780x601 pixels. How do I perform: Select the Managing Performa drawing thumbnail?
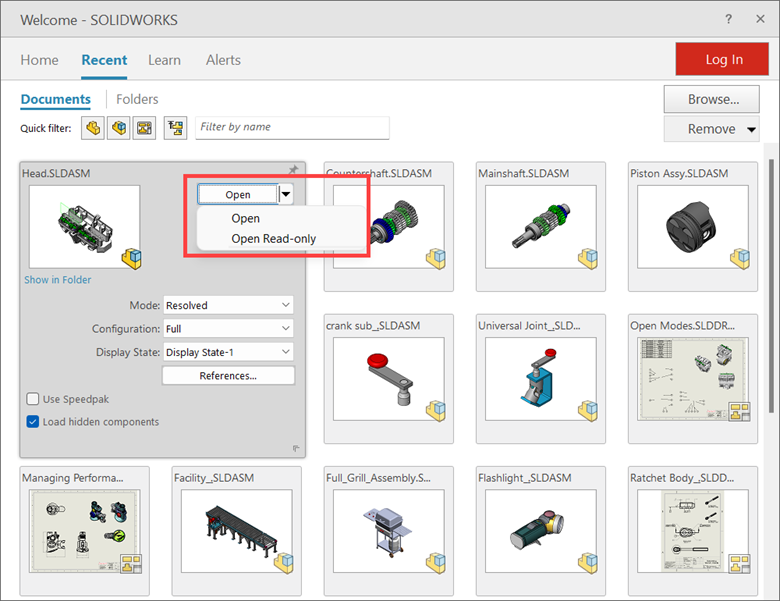pos(85,531)
